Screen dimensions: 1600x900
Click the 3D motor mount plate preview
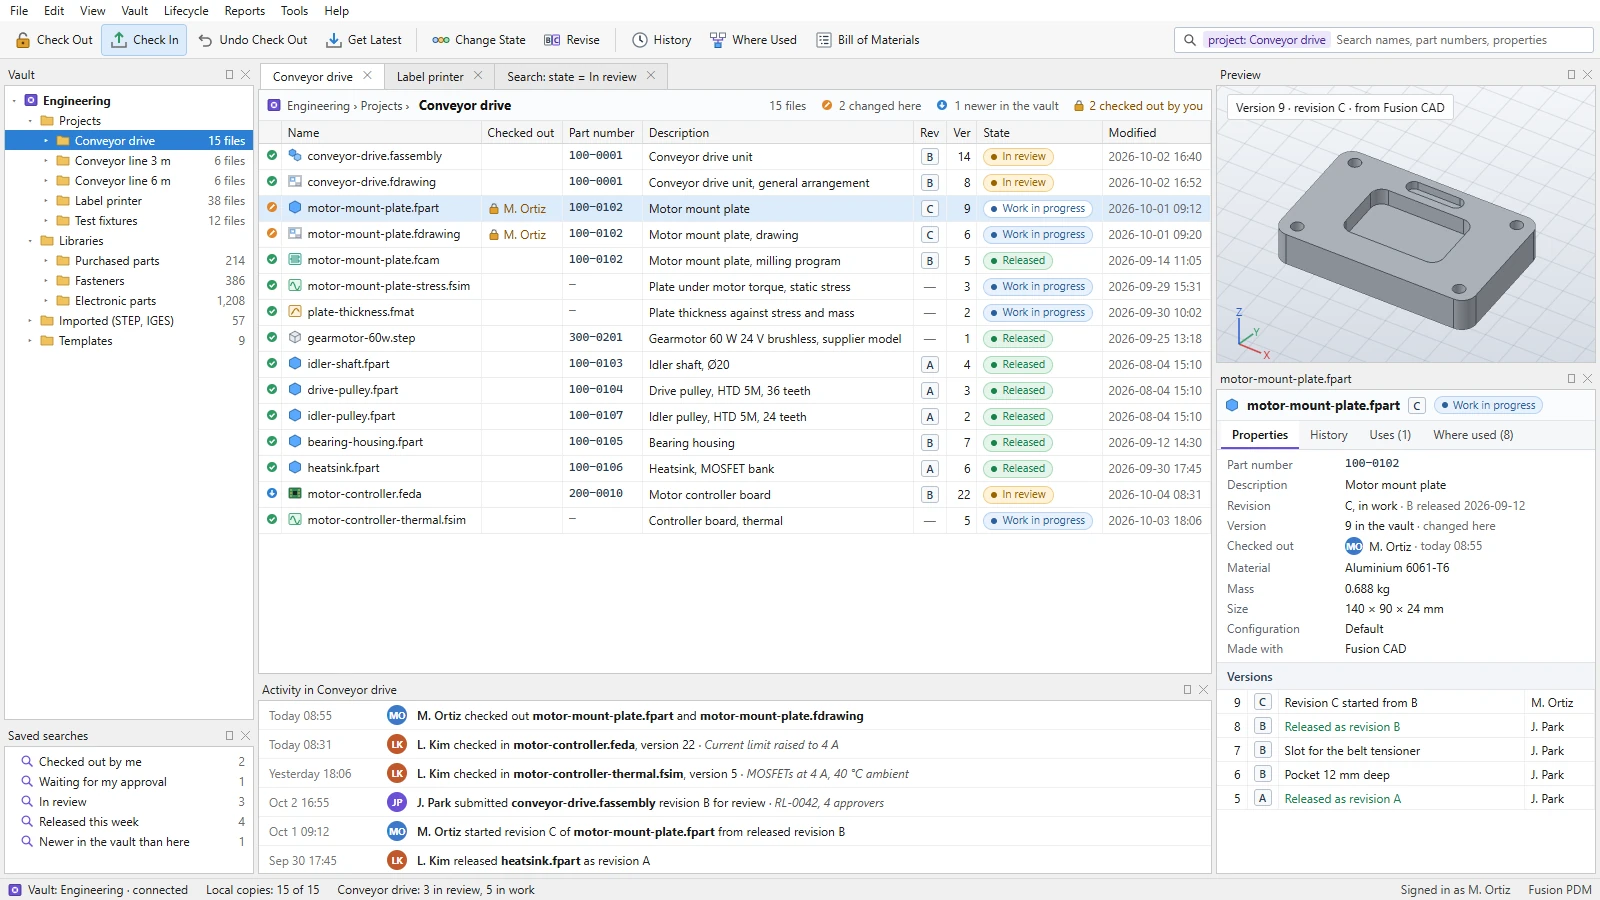coord(1406,240)
